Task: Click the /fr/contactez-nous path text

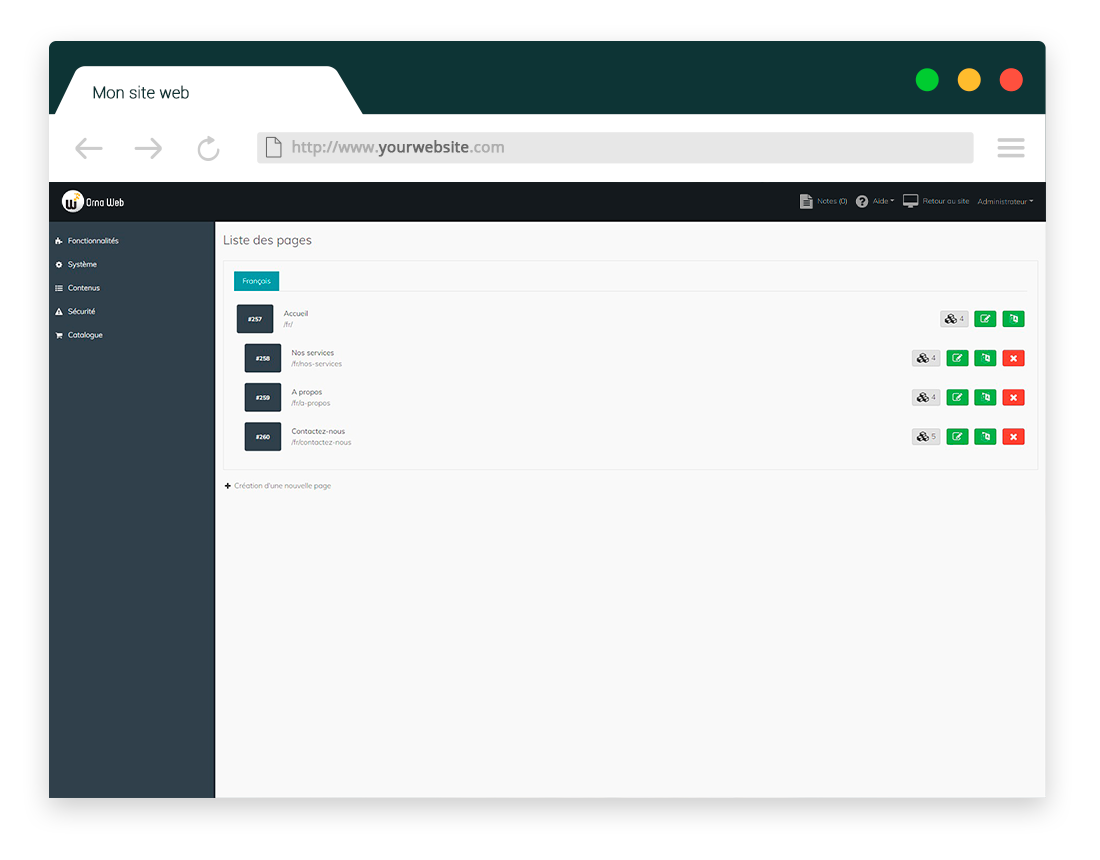Action: [x=321, y=443]
